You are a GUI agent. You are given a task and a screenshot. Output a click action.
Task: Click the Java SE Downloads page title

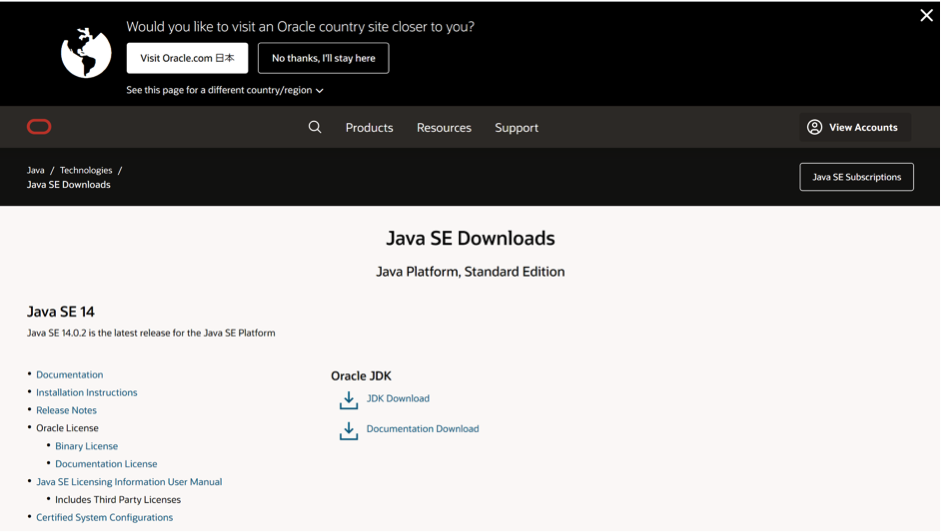(x=470, y=238)
